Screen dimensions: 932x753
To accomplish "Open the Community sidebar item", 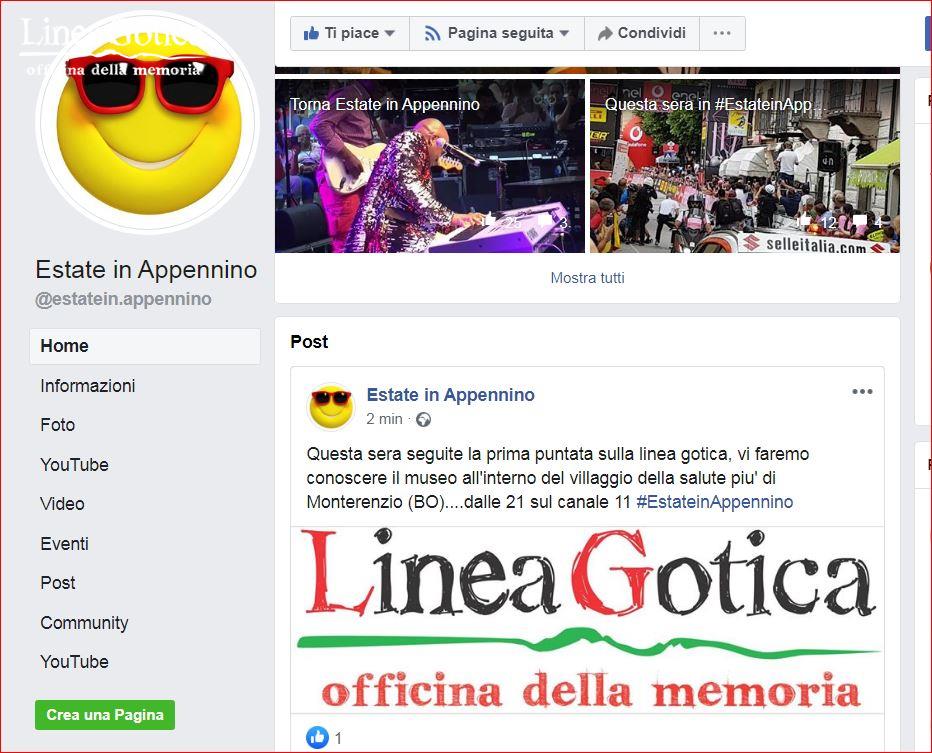I will click(x=84, y=623).
